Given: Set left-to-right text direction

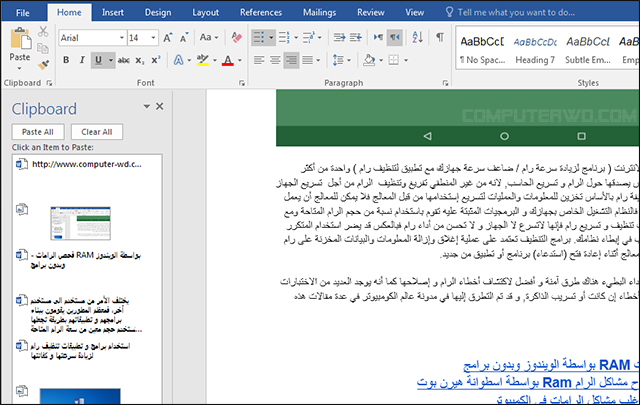Looking at the screenshot, I should [x=378, y=38].
